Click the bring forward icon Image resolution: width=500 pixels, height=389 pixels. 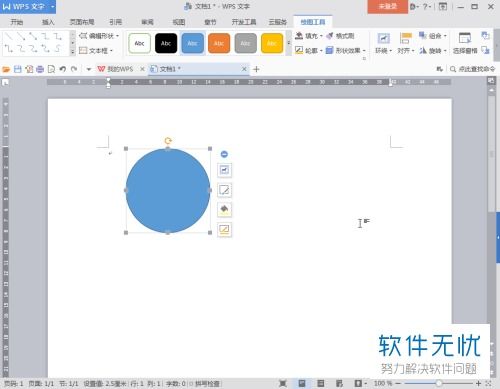(486, 36)
